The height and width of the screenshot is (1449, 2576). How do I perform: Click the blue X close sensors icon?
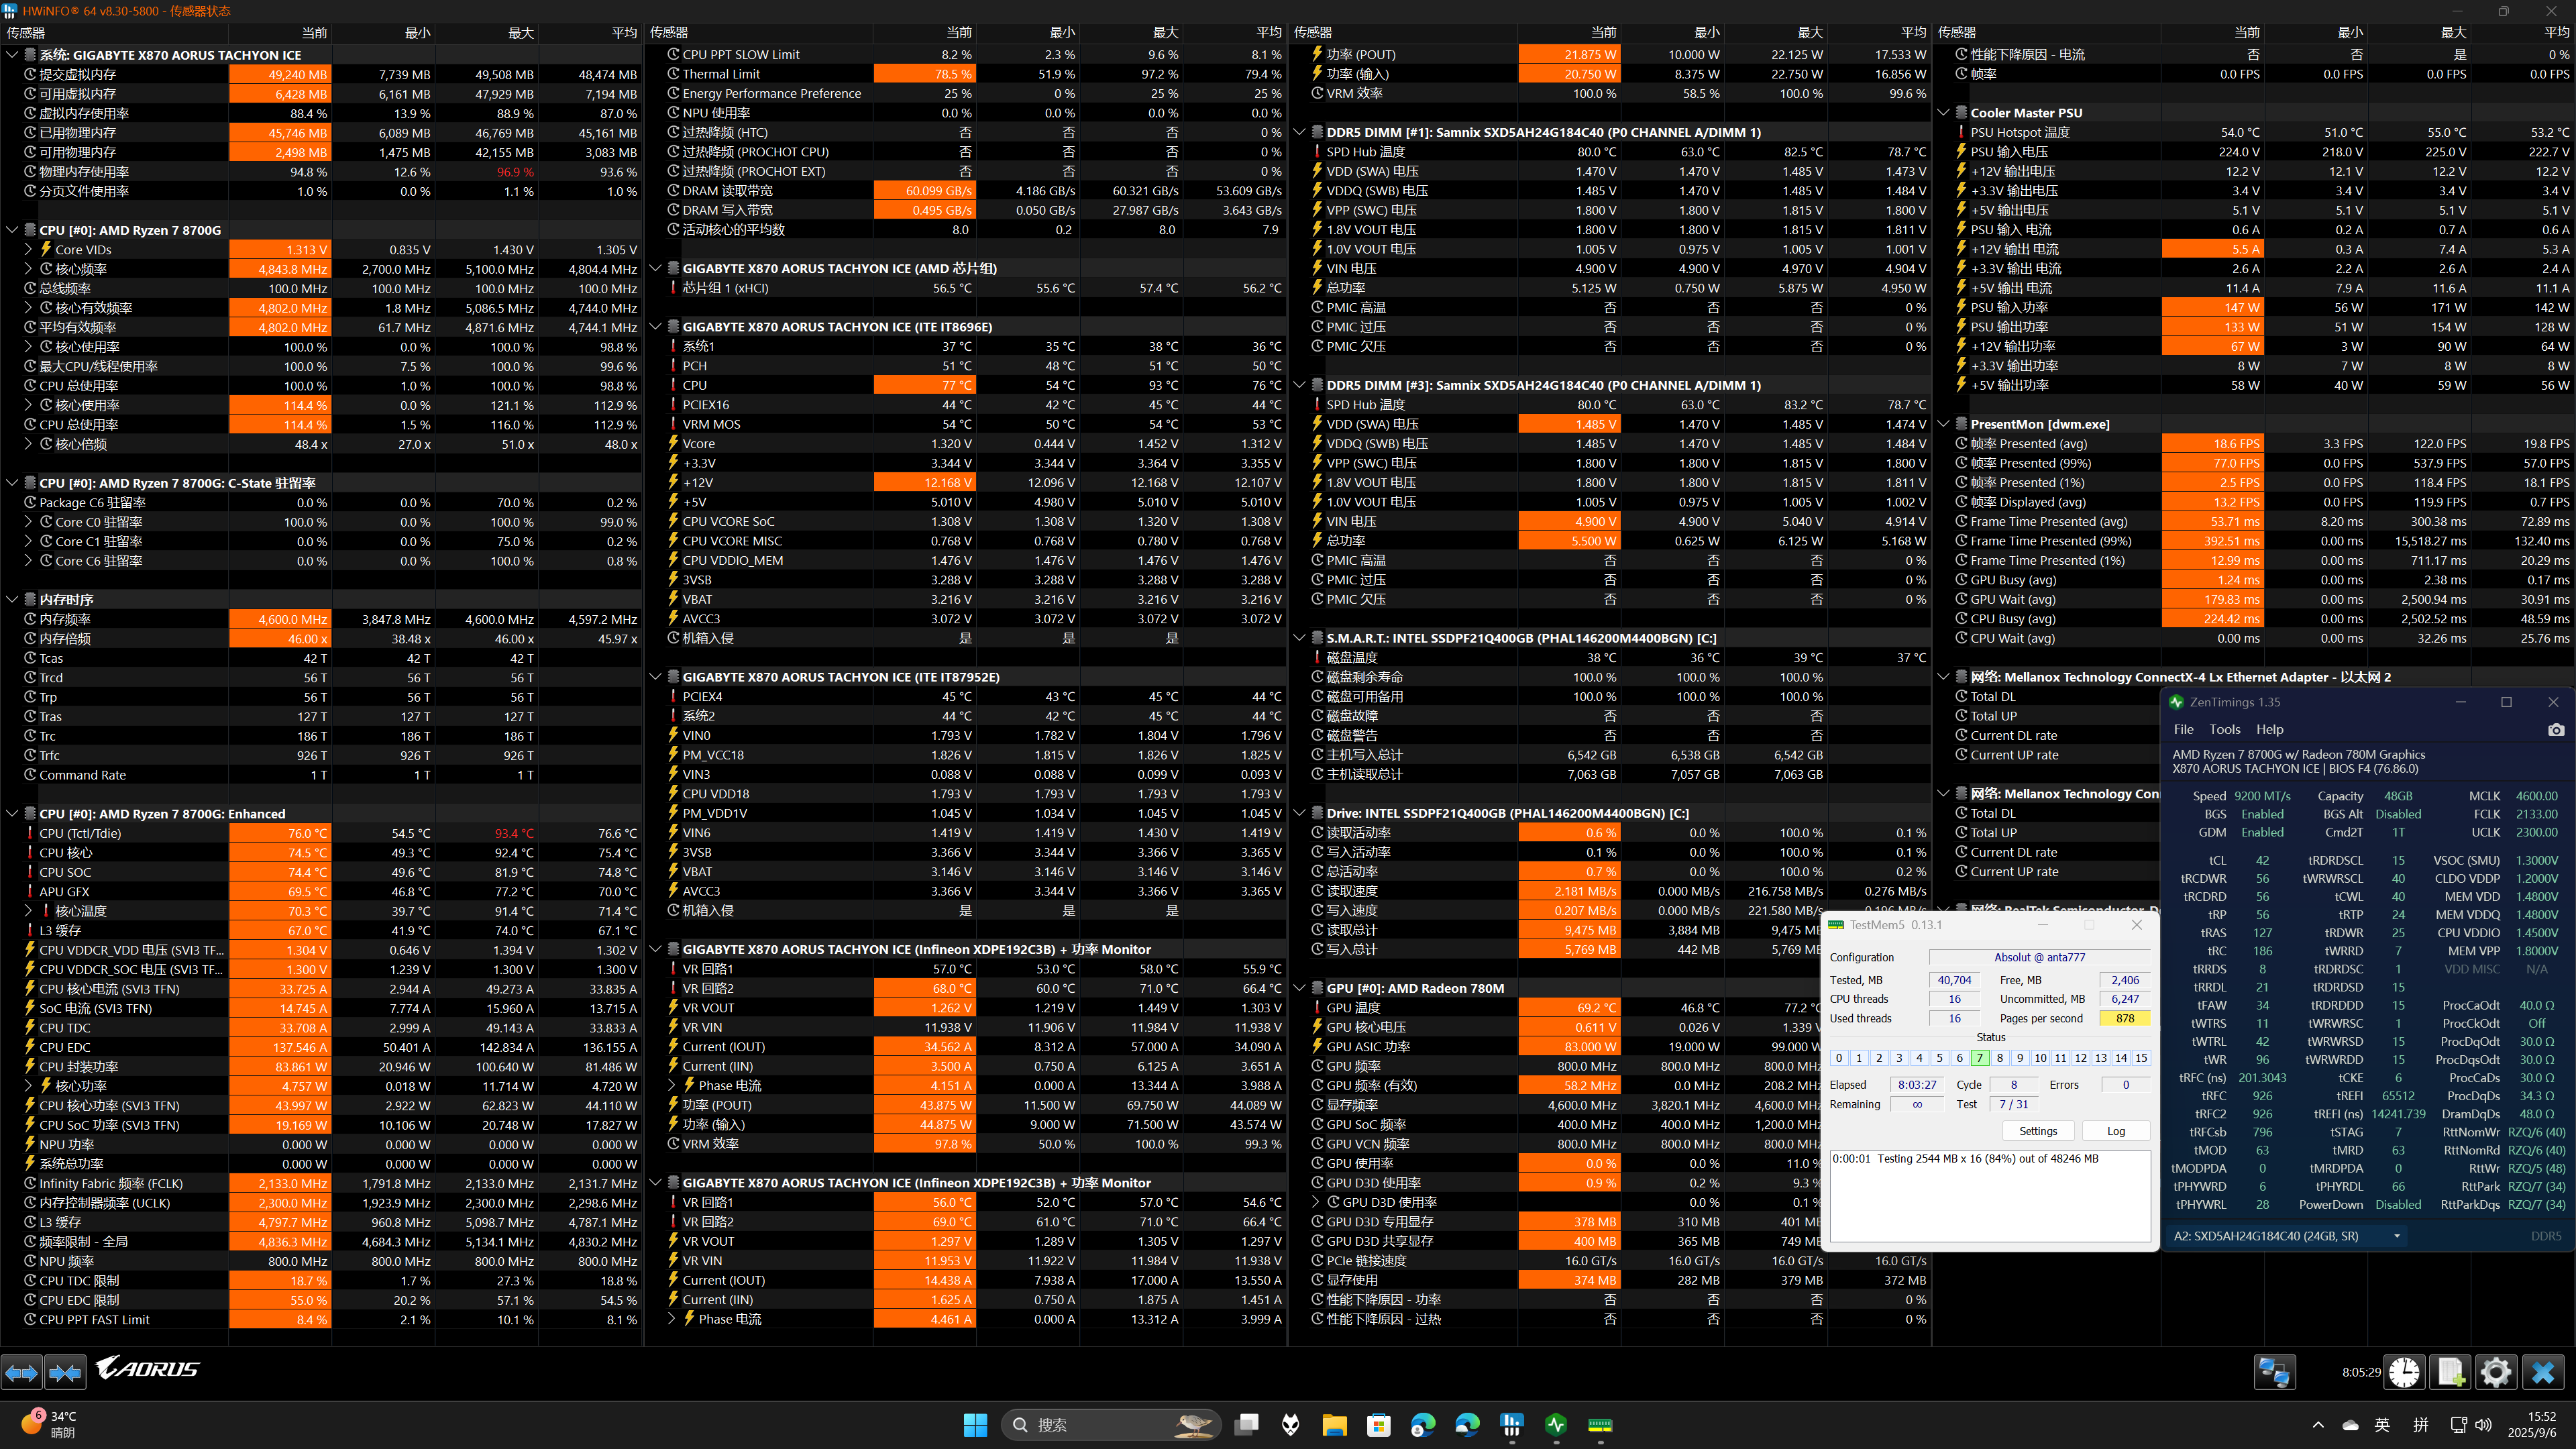2542,1372
